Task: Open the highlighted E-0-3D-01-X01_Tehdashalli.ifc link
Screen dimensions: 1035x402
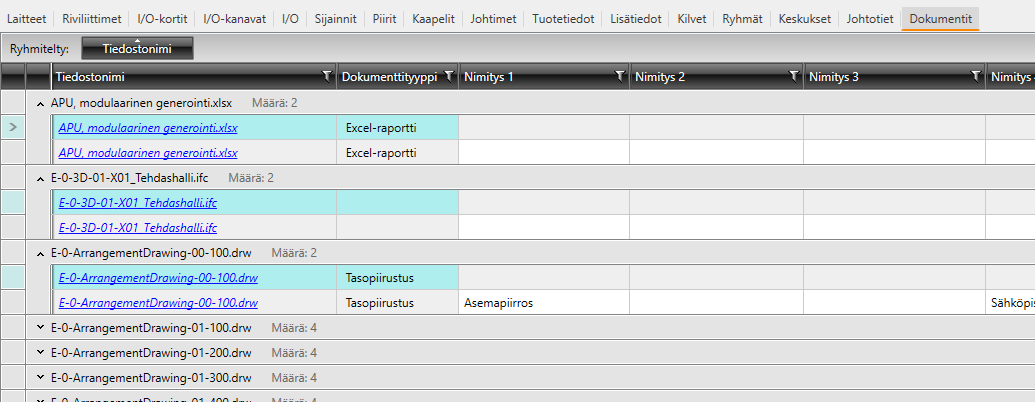Action: 138,202
